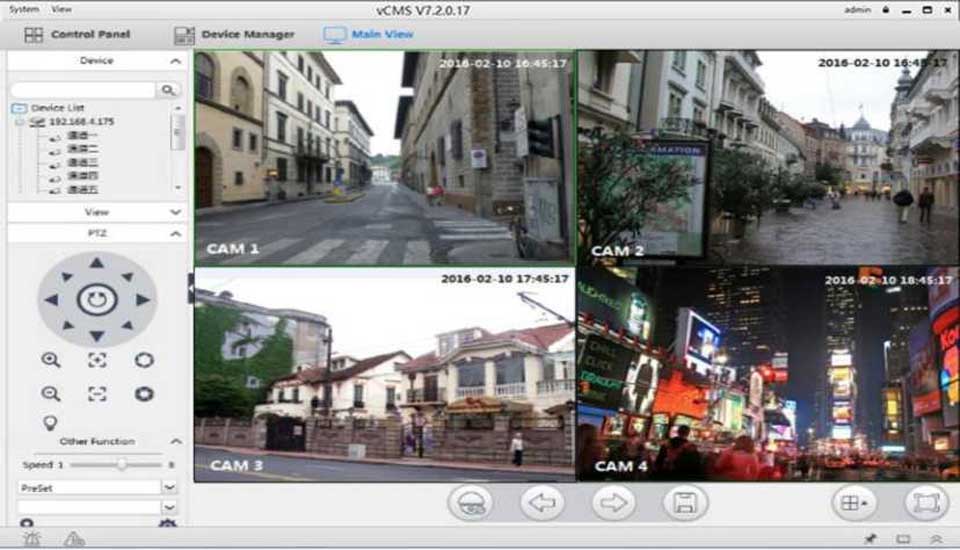The width and height of the screenshot is (960, 550).
Task: Go to previous page with left arrow button
Action: coord(542,503)
